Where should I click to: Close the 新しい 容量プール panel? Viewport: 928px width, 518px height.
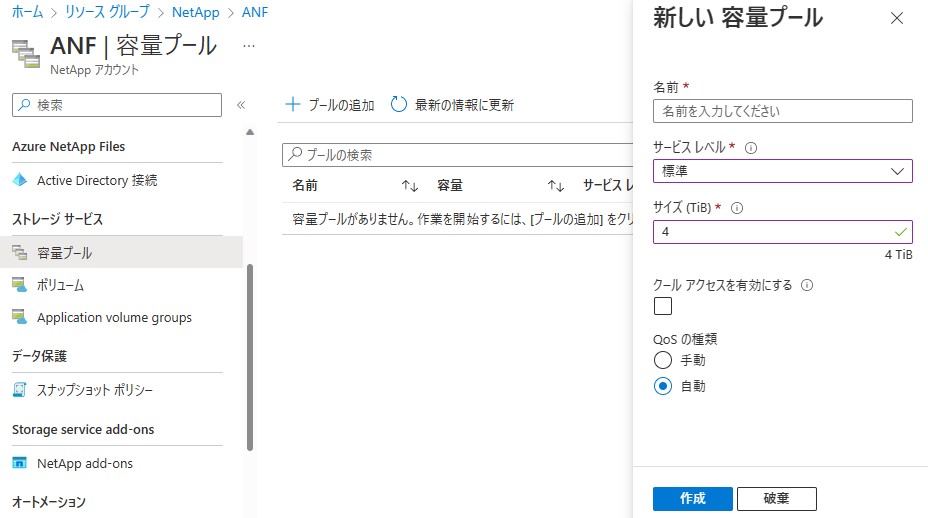(x=897, y=18)
